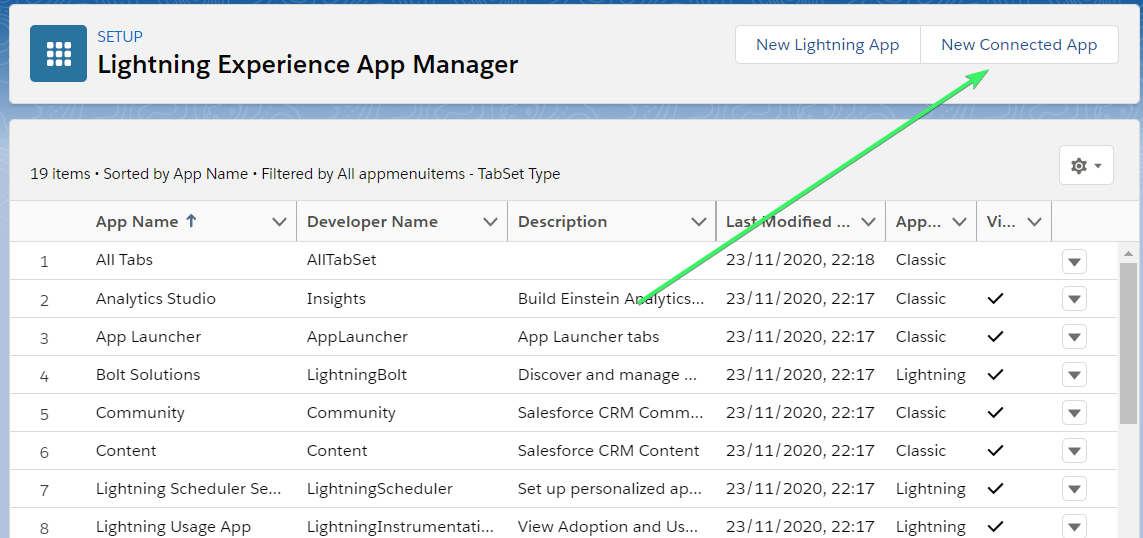1143x538 pixels.
Task: Open row actions for All Tabs
Action: (1074, 261)
